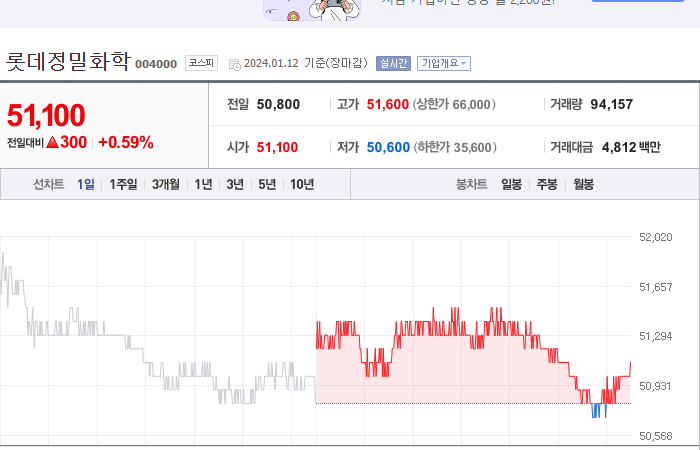Open the 월봉 candle chart
Image resolution: width=700 pixels, height=450 pixels.
[x=583, y=184]
